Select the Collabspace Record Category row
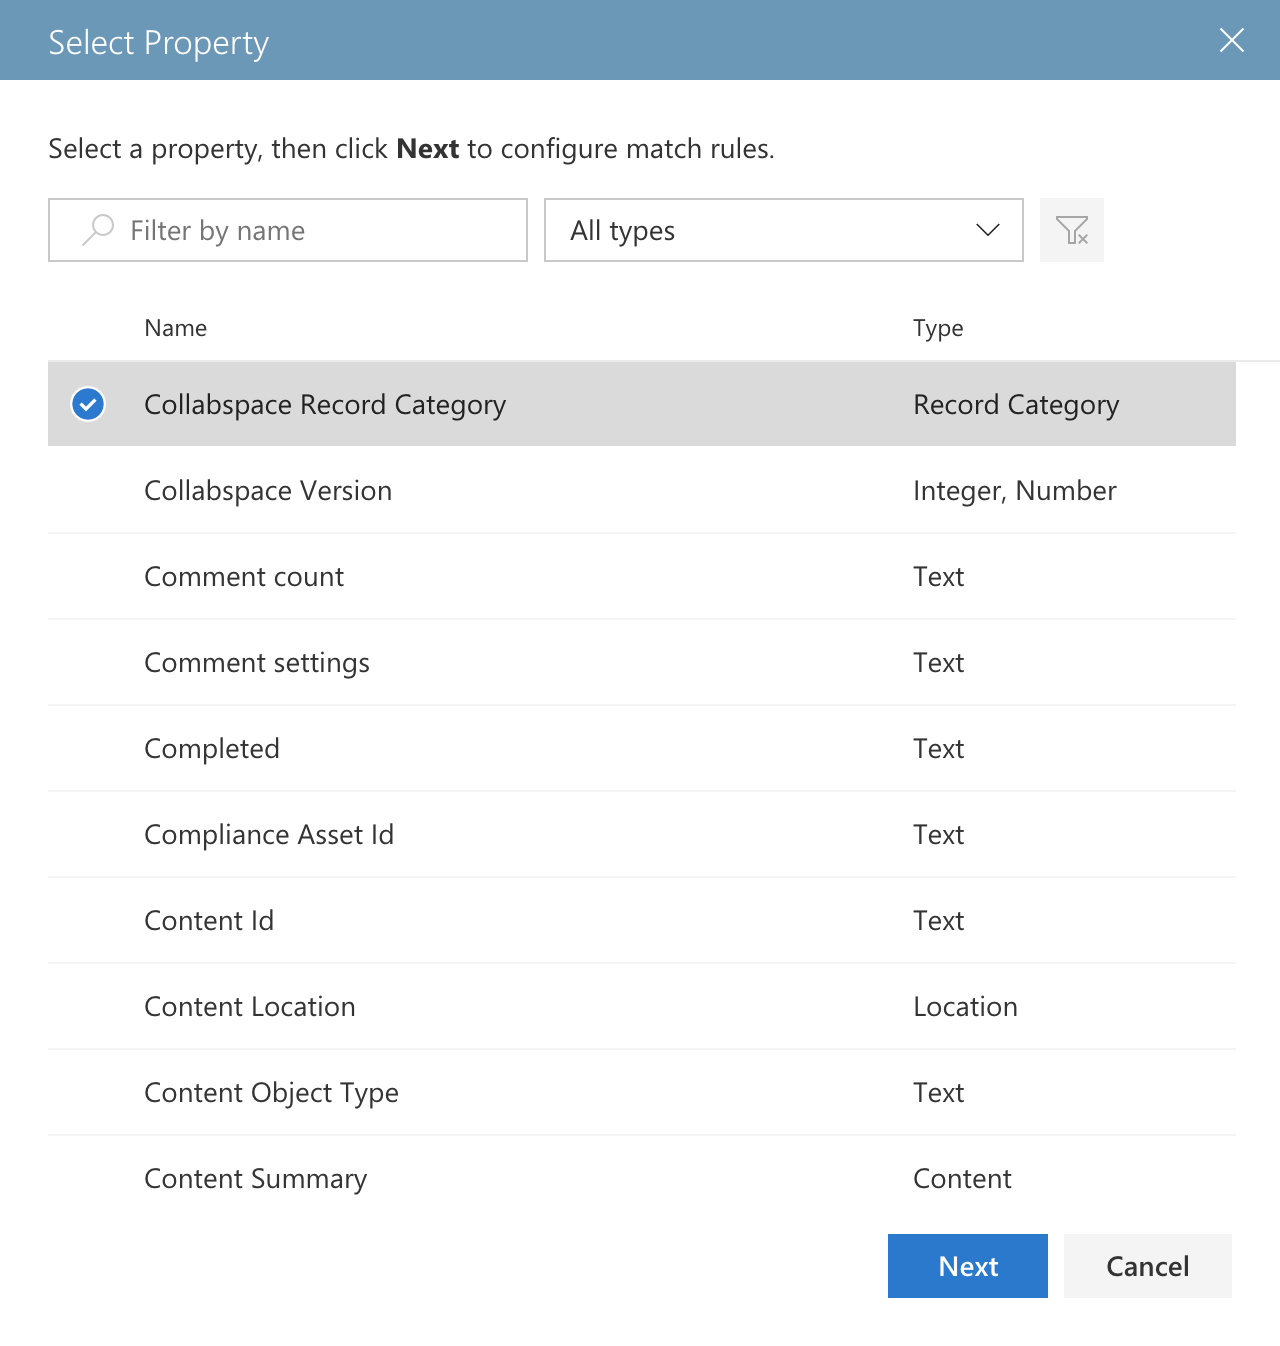The width and height of the screenshot is (1280, 1346). pos(642,404)
